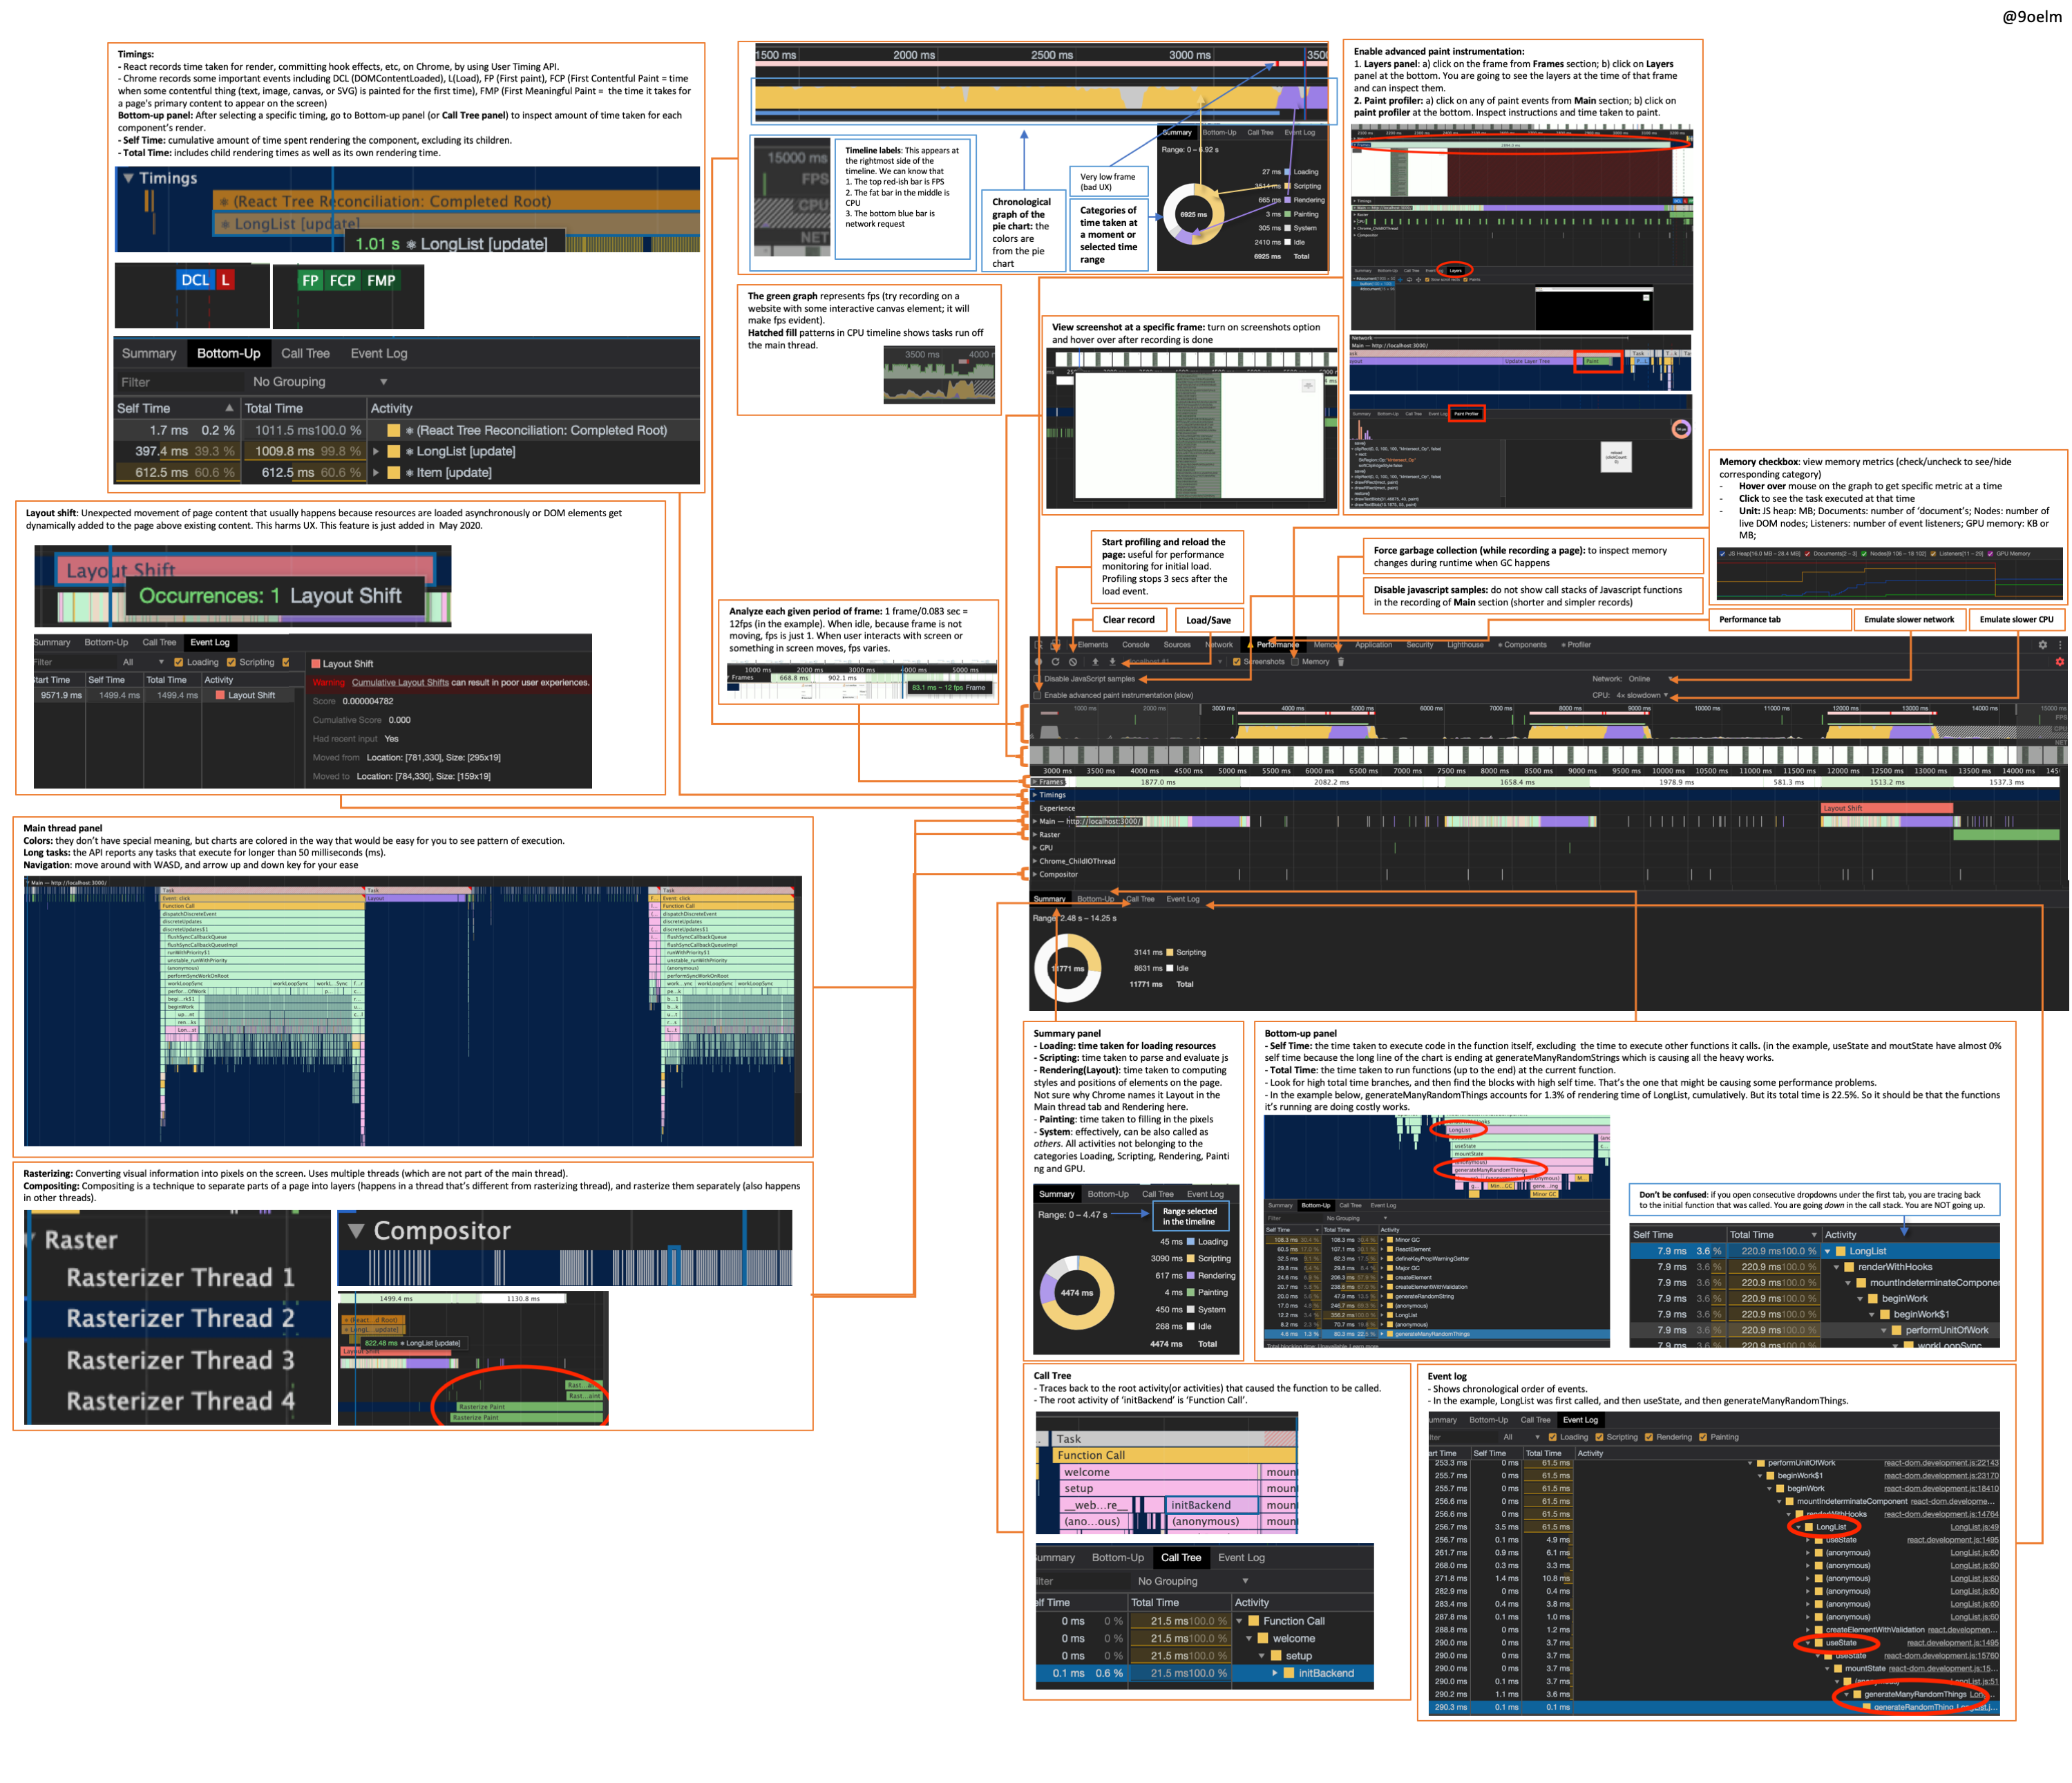
Task: Enable the Memory checkbox
Action: coord(1295,662)
